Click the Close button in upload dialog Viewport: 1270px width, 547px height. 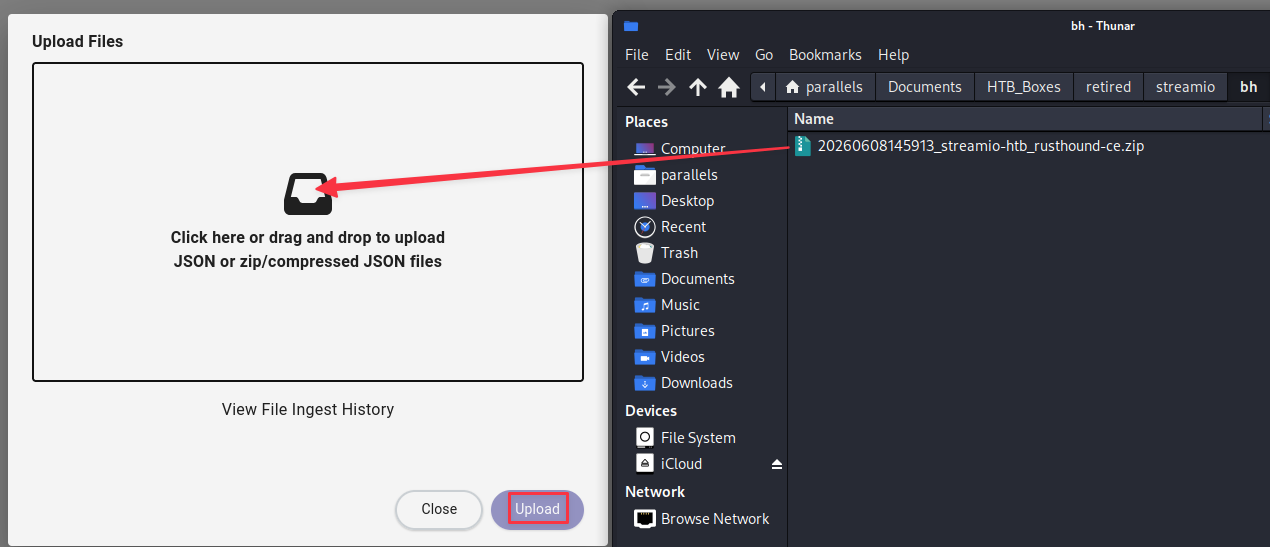(x=439, y=509)
